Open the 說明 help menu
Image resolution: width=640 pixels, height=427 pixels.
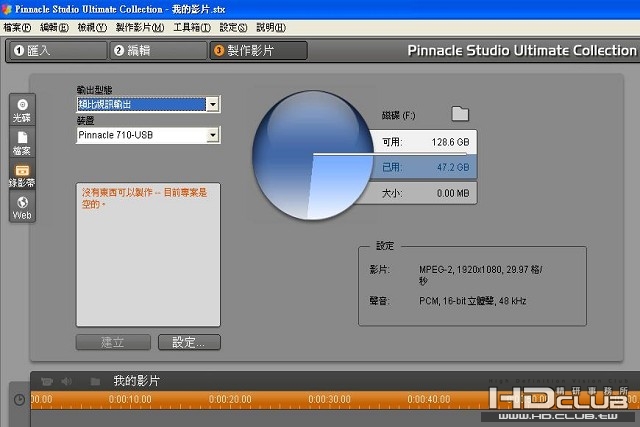(x=271, y=27)
